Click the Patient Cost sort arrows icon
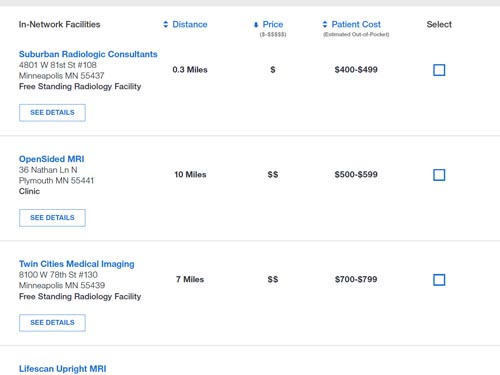500x375 pixels. click(325, 24)
